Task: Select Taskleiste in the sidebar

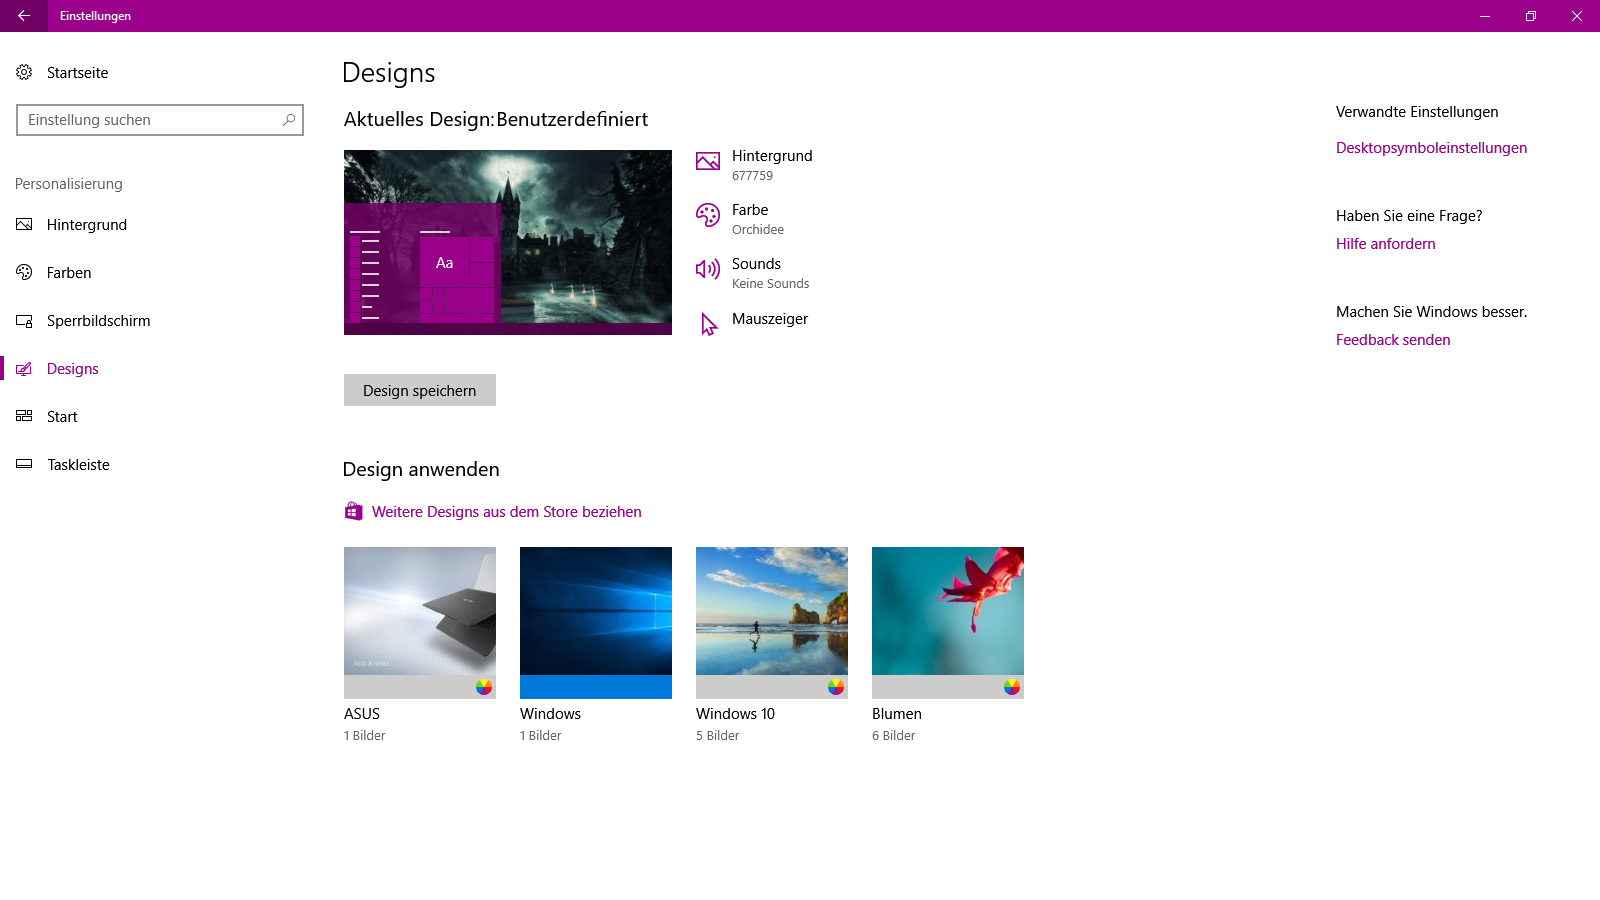Action: [78, 465]
